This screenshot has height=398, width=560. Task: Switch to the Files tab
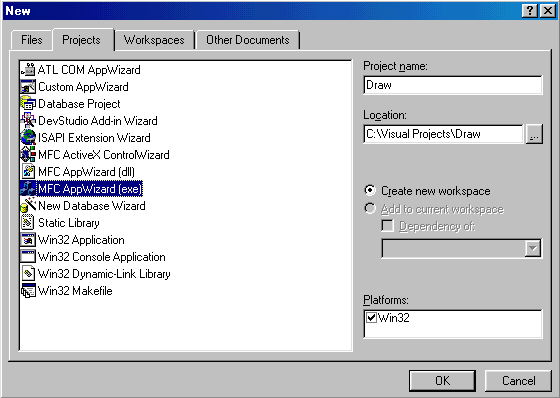click(x=32, y=40)
